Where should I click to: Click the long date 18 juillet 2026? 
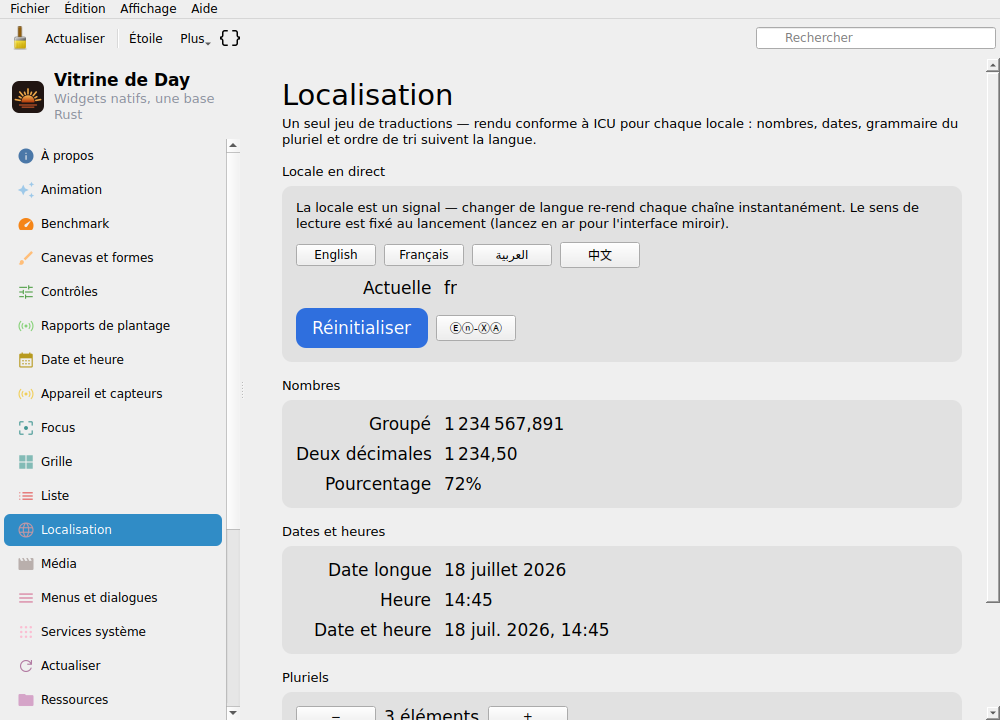click(x=505, y=570)
